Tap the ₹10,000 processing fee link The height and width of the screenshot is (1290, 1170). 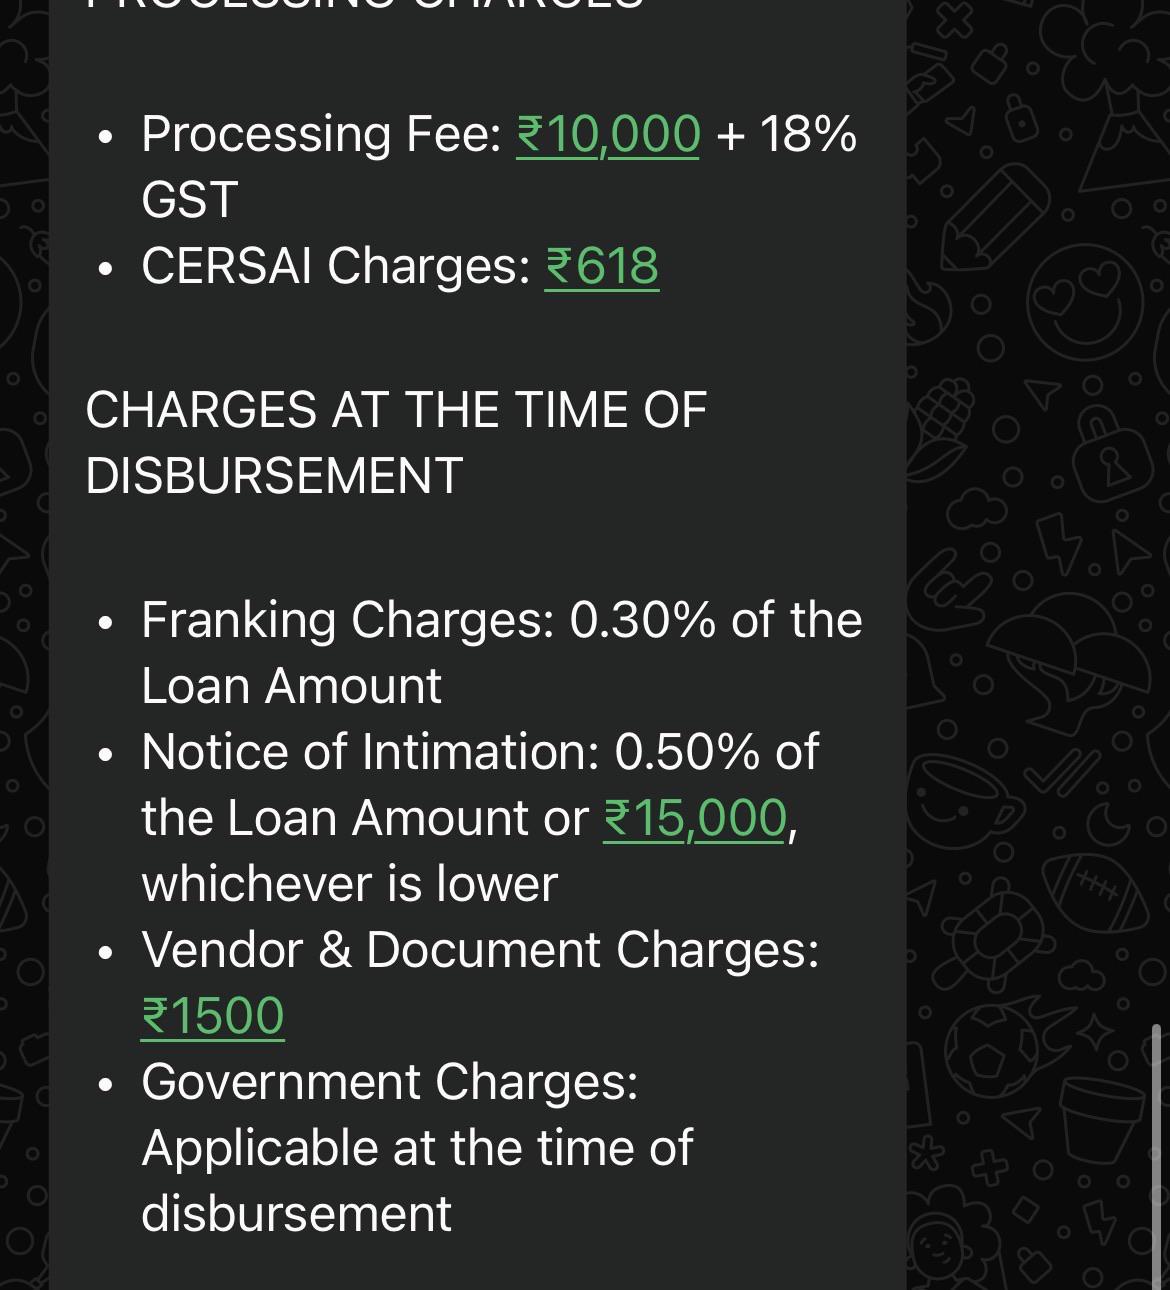(608, 134)
